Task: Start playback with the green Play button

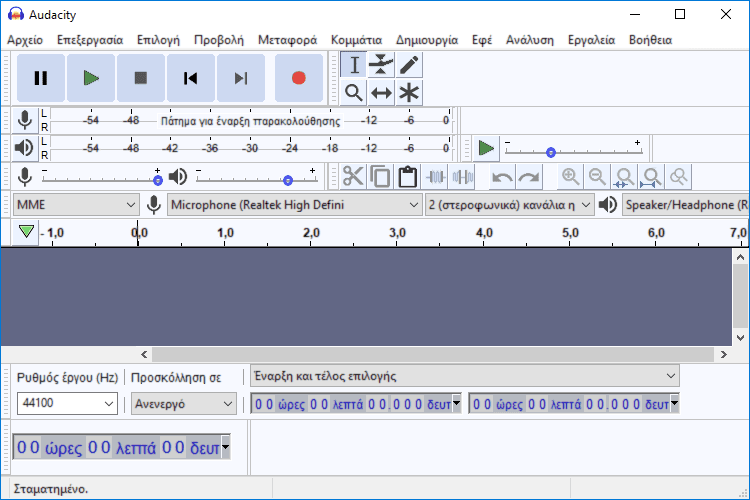Action: tap(91, 78)
